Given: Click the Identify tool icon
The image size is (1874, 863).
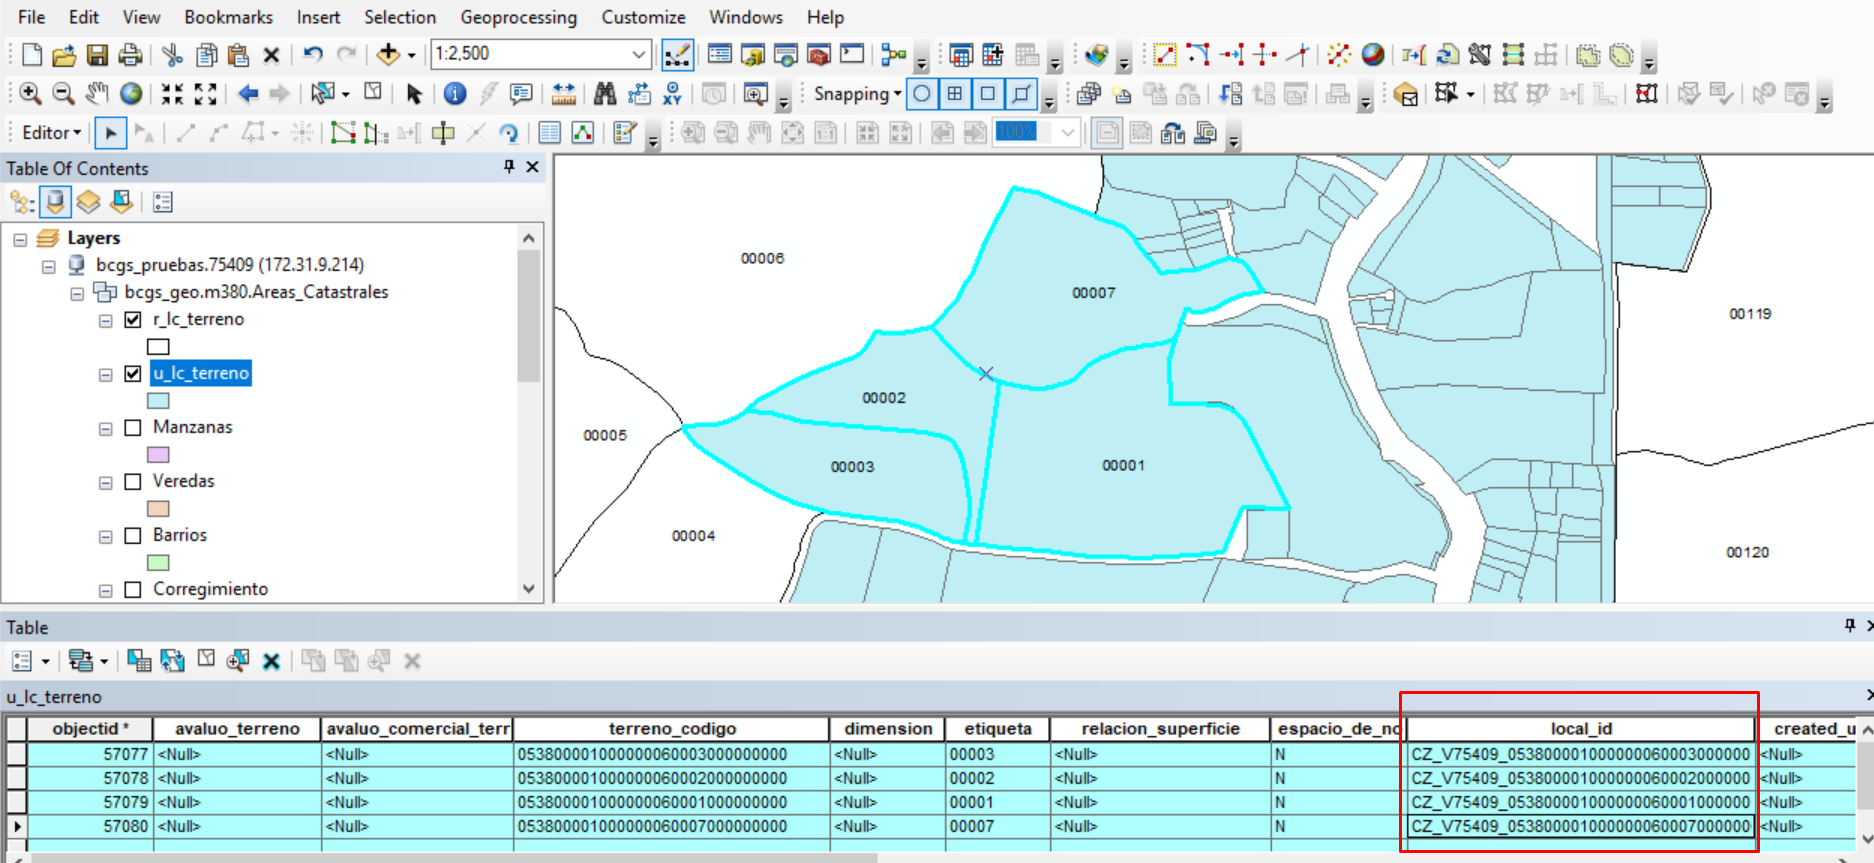Looking at the screenshot, I should tap(454, 94).
